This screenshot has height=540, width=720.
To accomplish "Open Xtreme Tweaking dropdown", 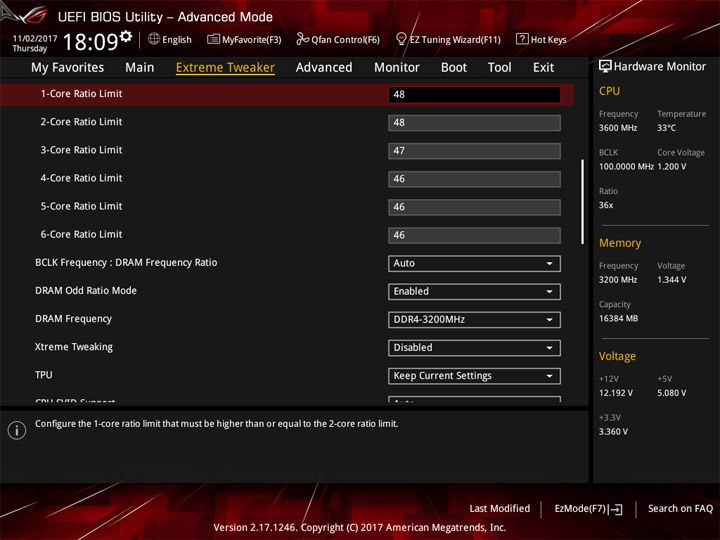I will click(474, 348).
